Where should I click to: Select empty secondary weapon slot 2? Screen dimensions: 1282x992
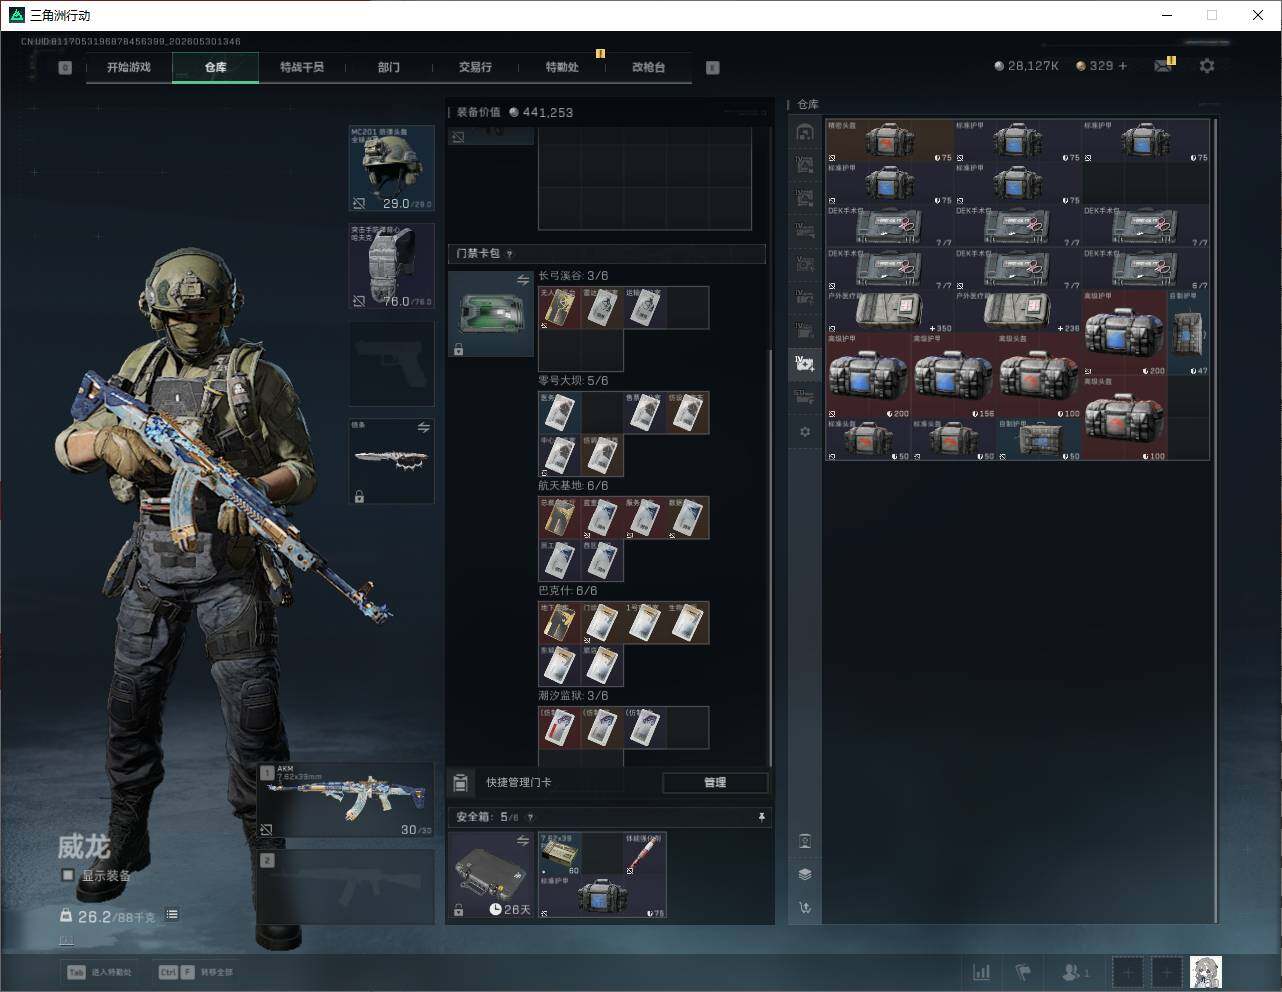tap(346, 887)
